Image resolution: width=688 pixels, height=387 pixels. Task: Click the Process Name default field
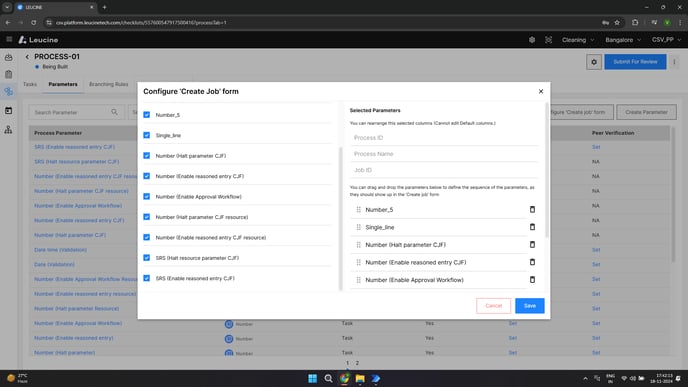tap(444, 154)
